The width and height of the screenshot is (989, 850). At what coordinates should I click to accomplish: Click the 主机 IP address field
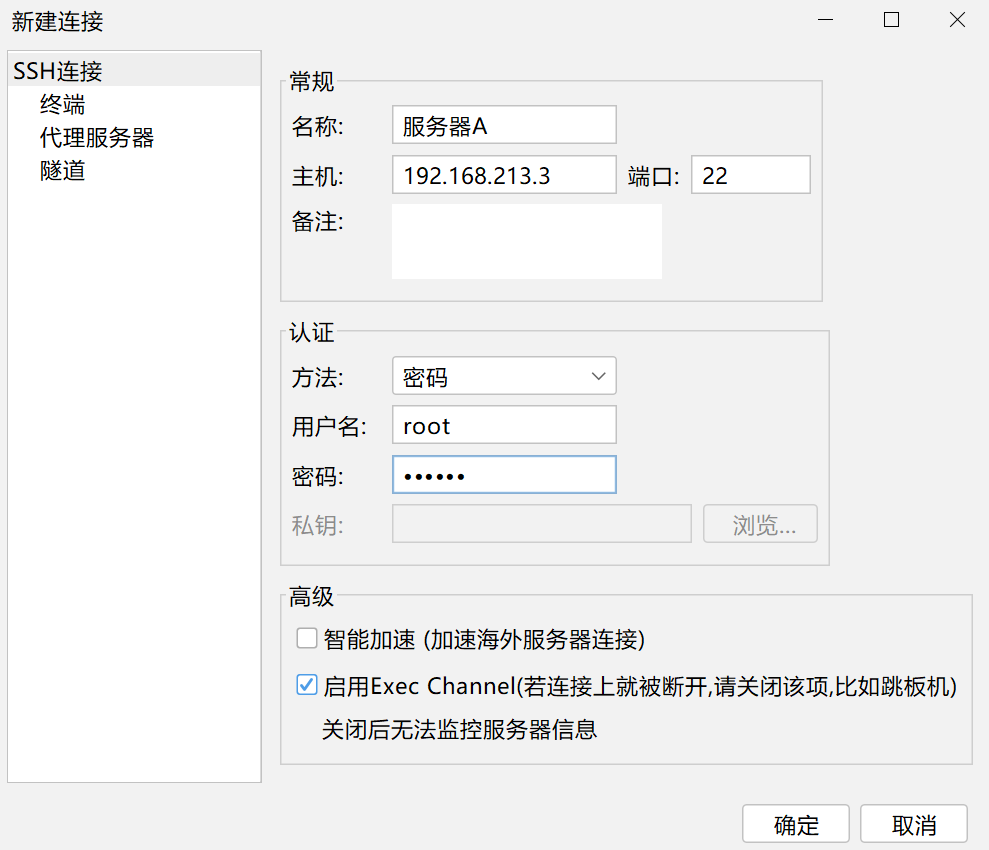pyautogui.click(x=503, y=176)
